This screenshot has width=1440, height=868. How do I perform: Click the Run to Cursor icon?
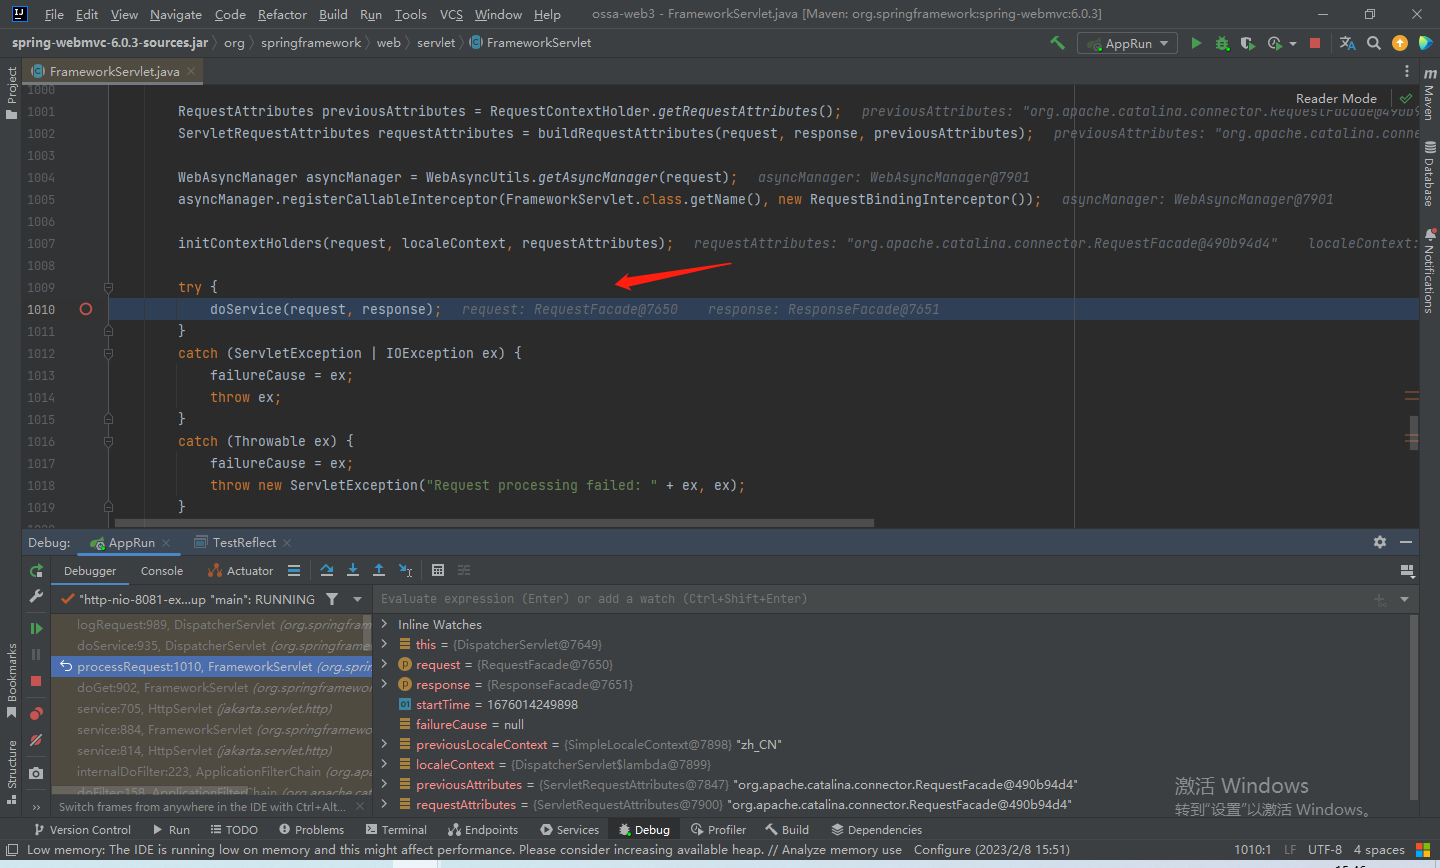click(x=405, y=570)
